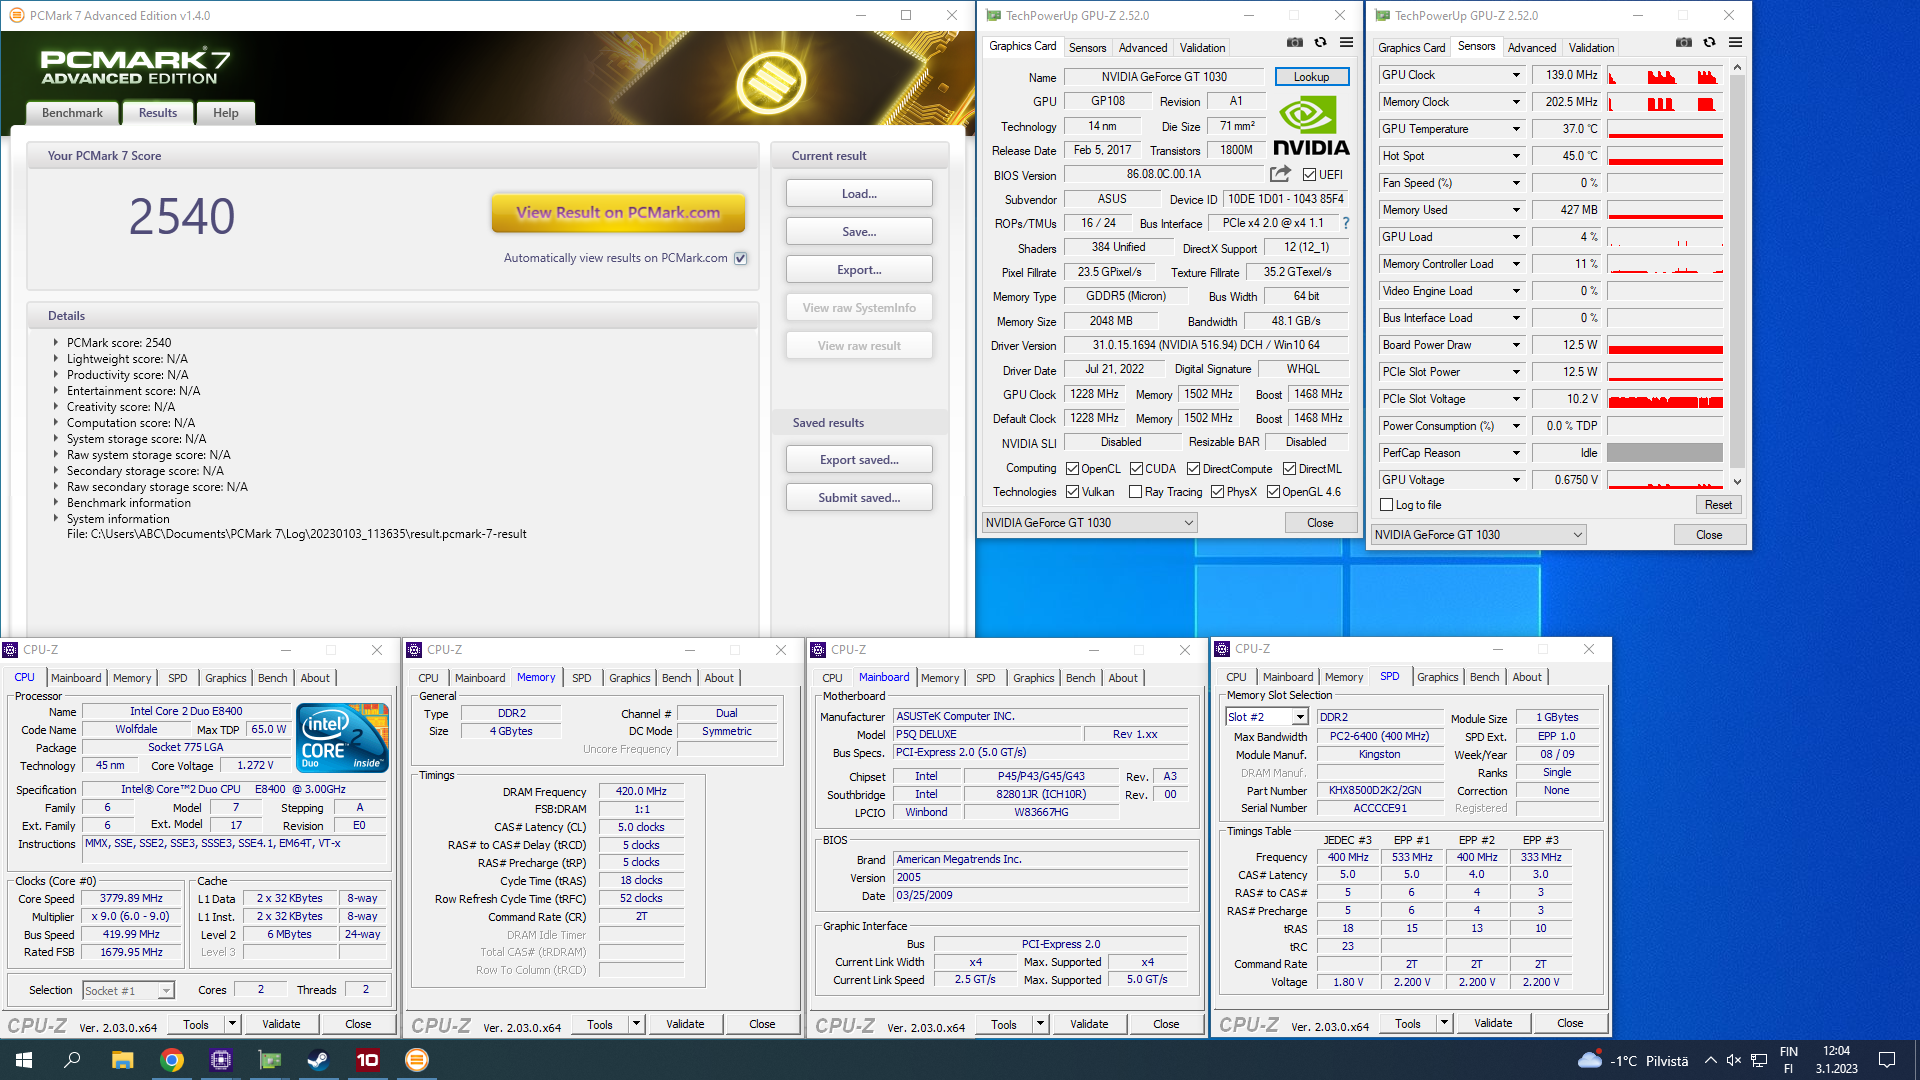The image size is (1920, 1080).
Task: Open the hamburger menu in GPU-Z Graphics Card window
Action: point(1346,42)
